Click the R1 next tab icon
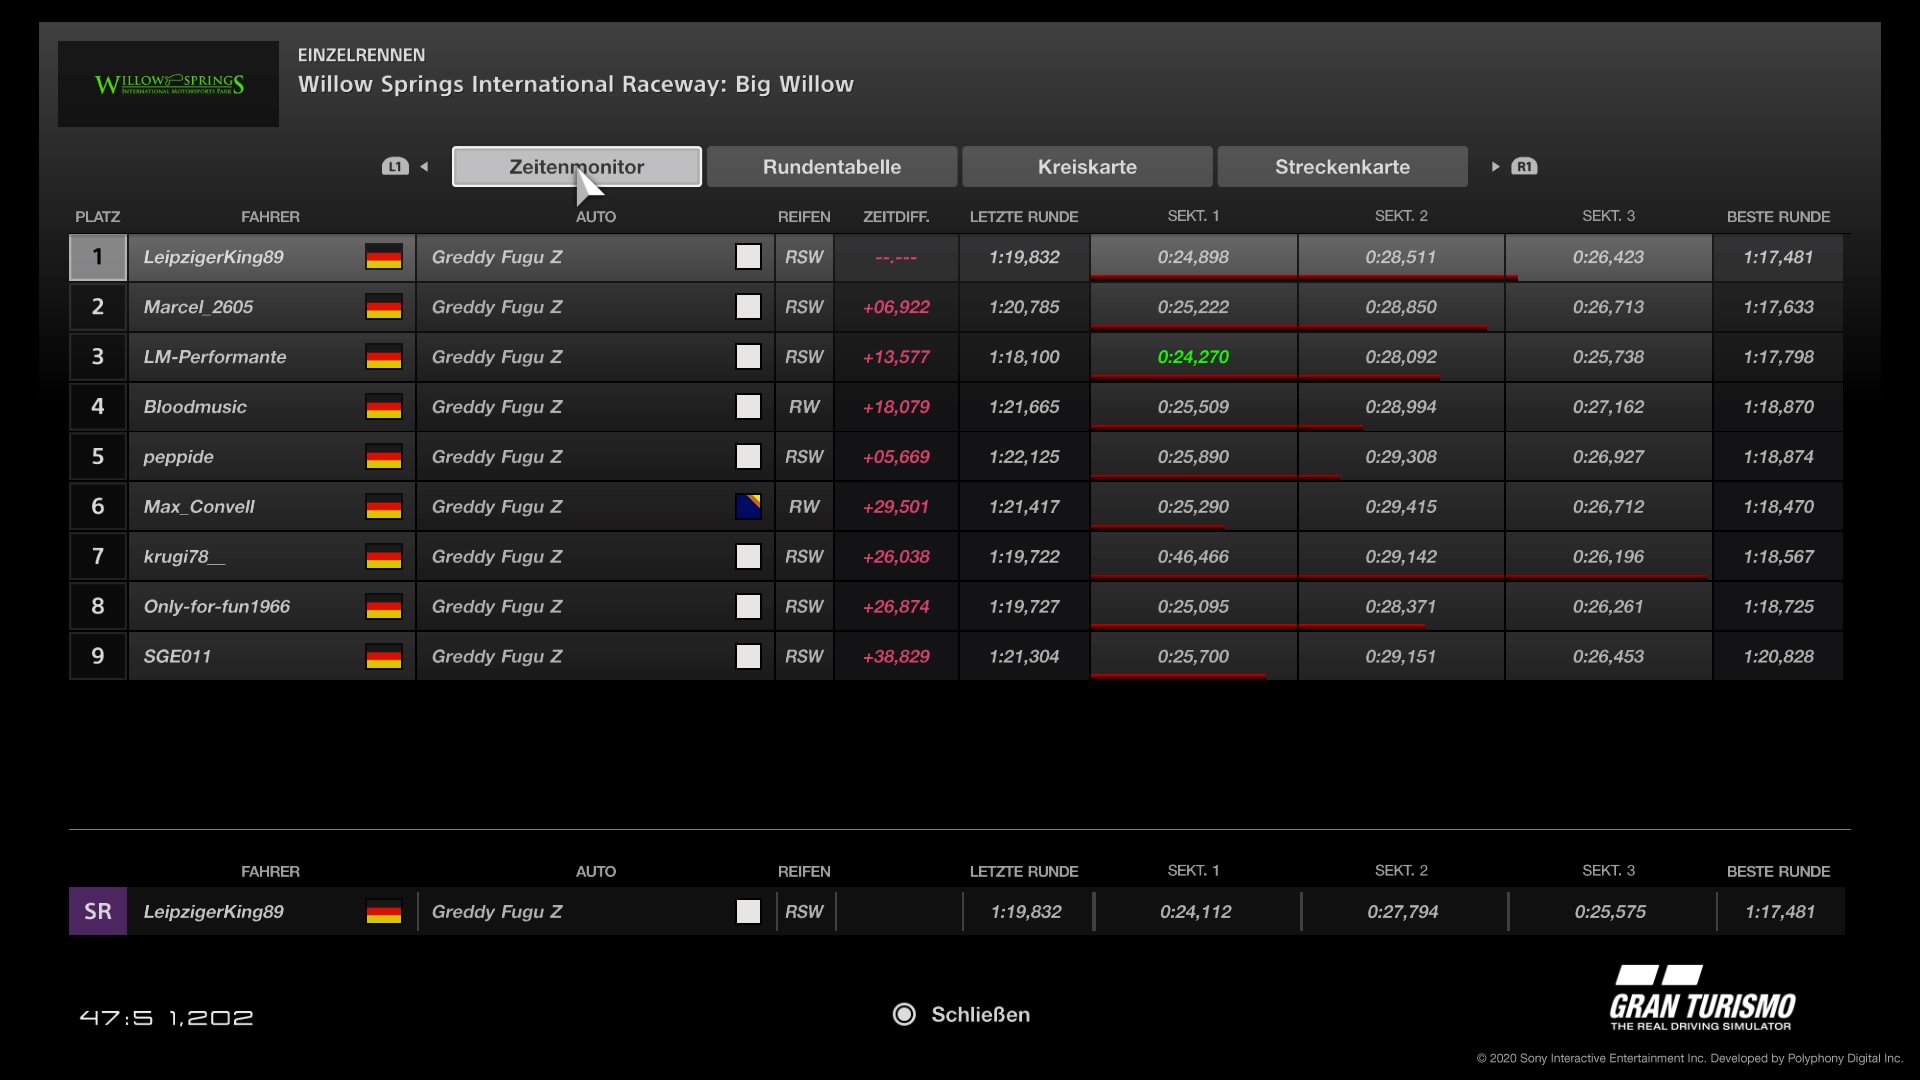The image size is (1920, 1080). click(x=1524, y=167)
